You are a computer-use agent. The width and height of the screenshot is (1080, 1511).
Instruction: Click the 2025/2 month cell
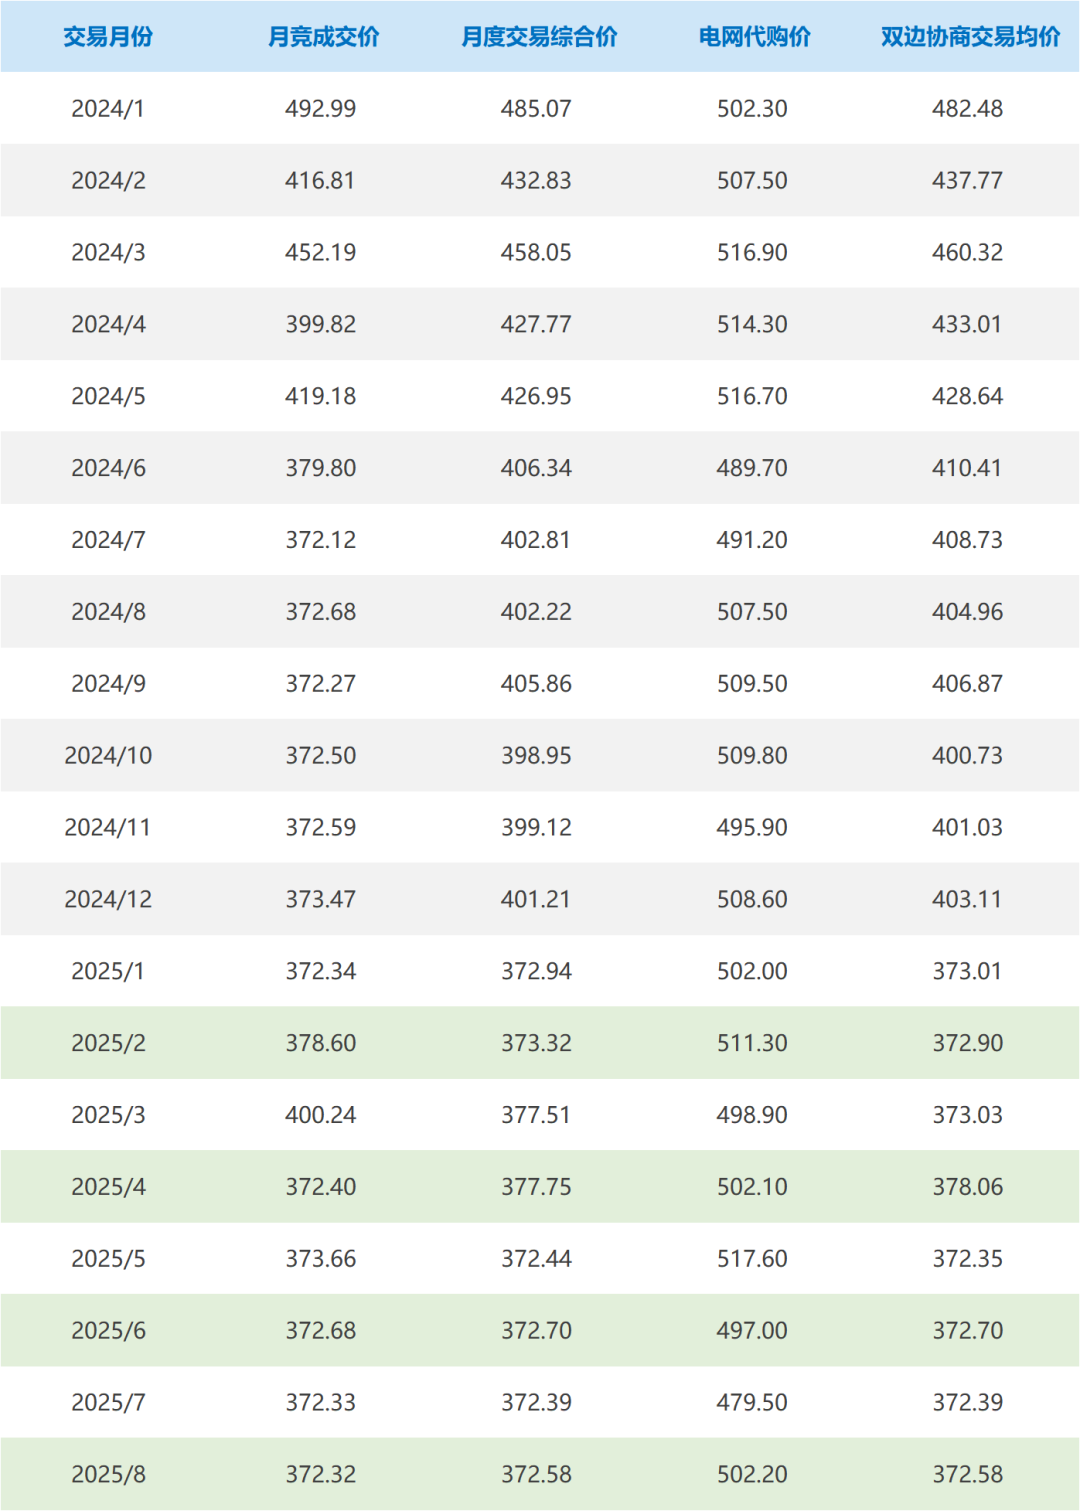108,1043
